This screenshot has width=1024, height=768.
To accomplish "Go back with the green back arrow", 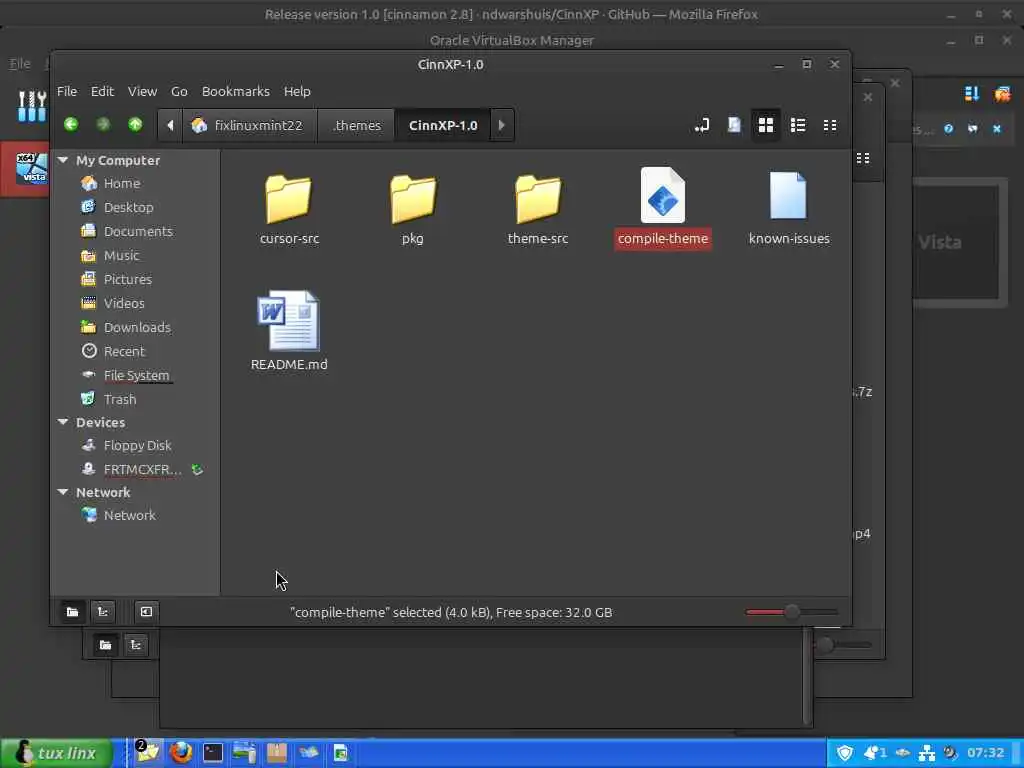I will click(x=71, y=125).
